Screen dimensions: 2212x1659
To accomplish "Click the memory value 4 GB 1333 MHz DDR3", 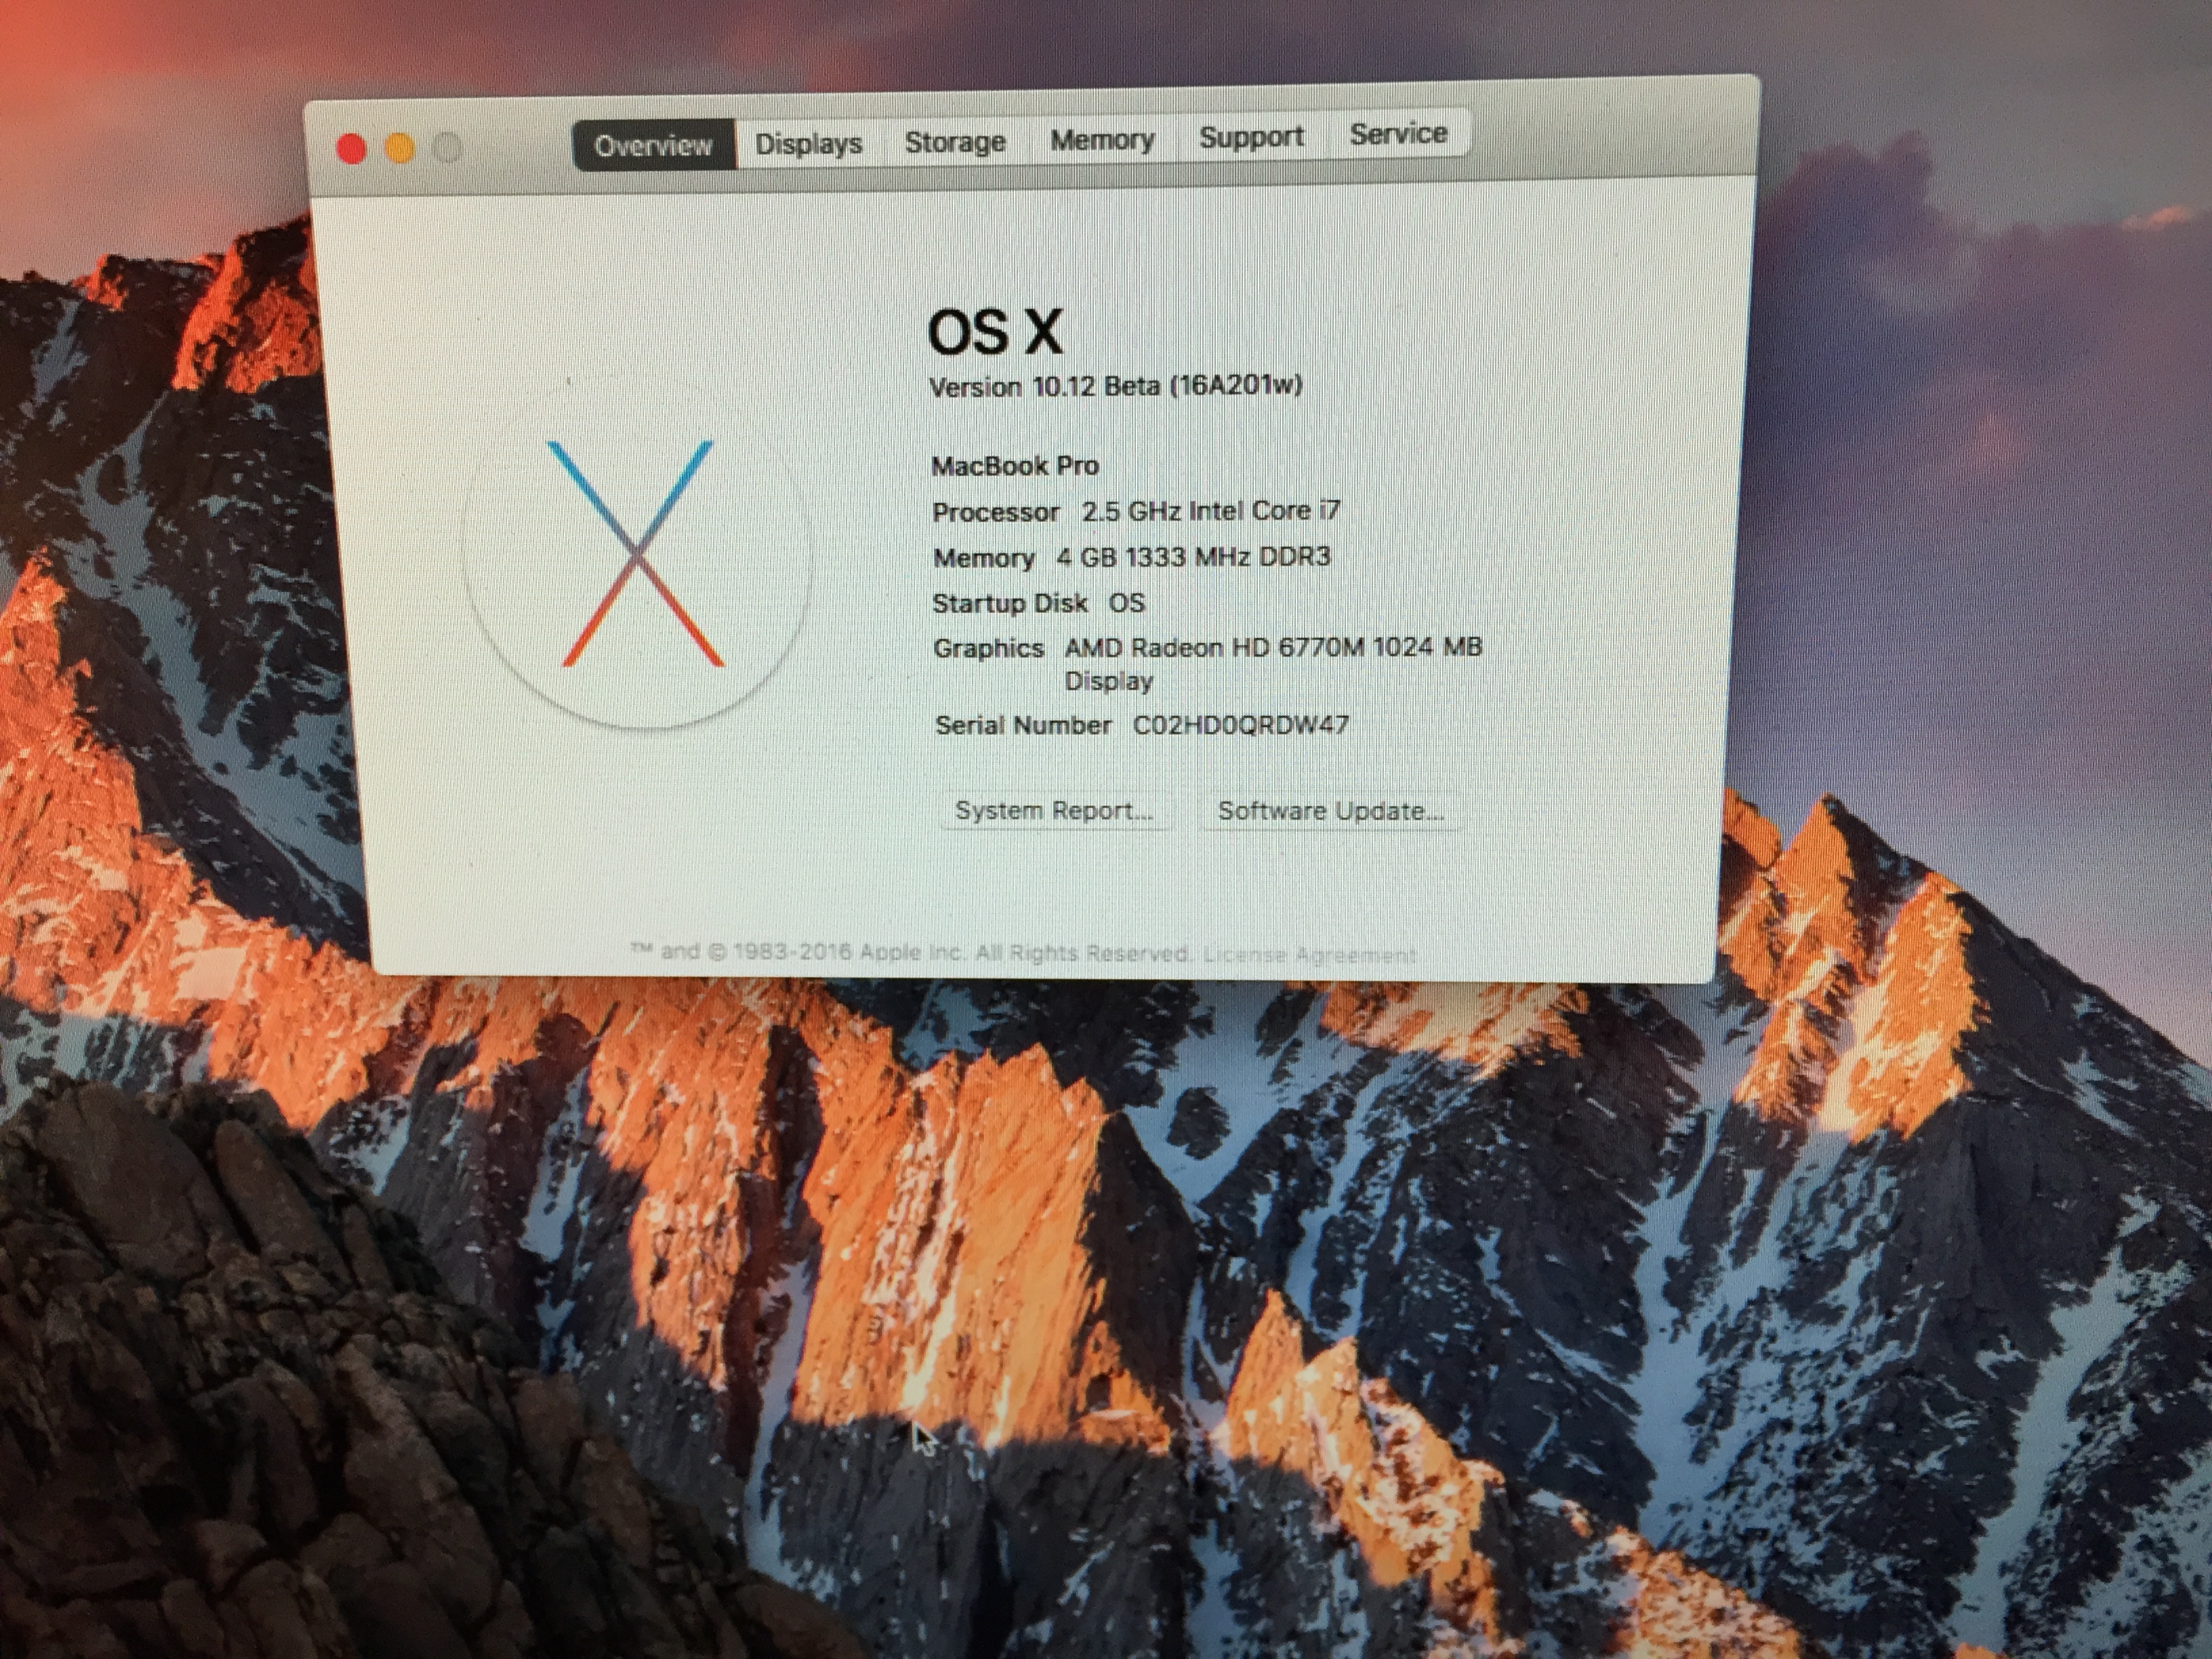I will pyautogui.click(x=1193, y=557).
